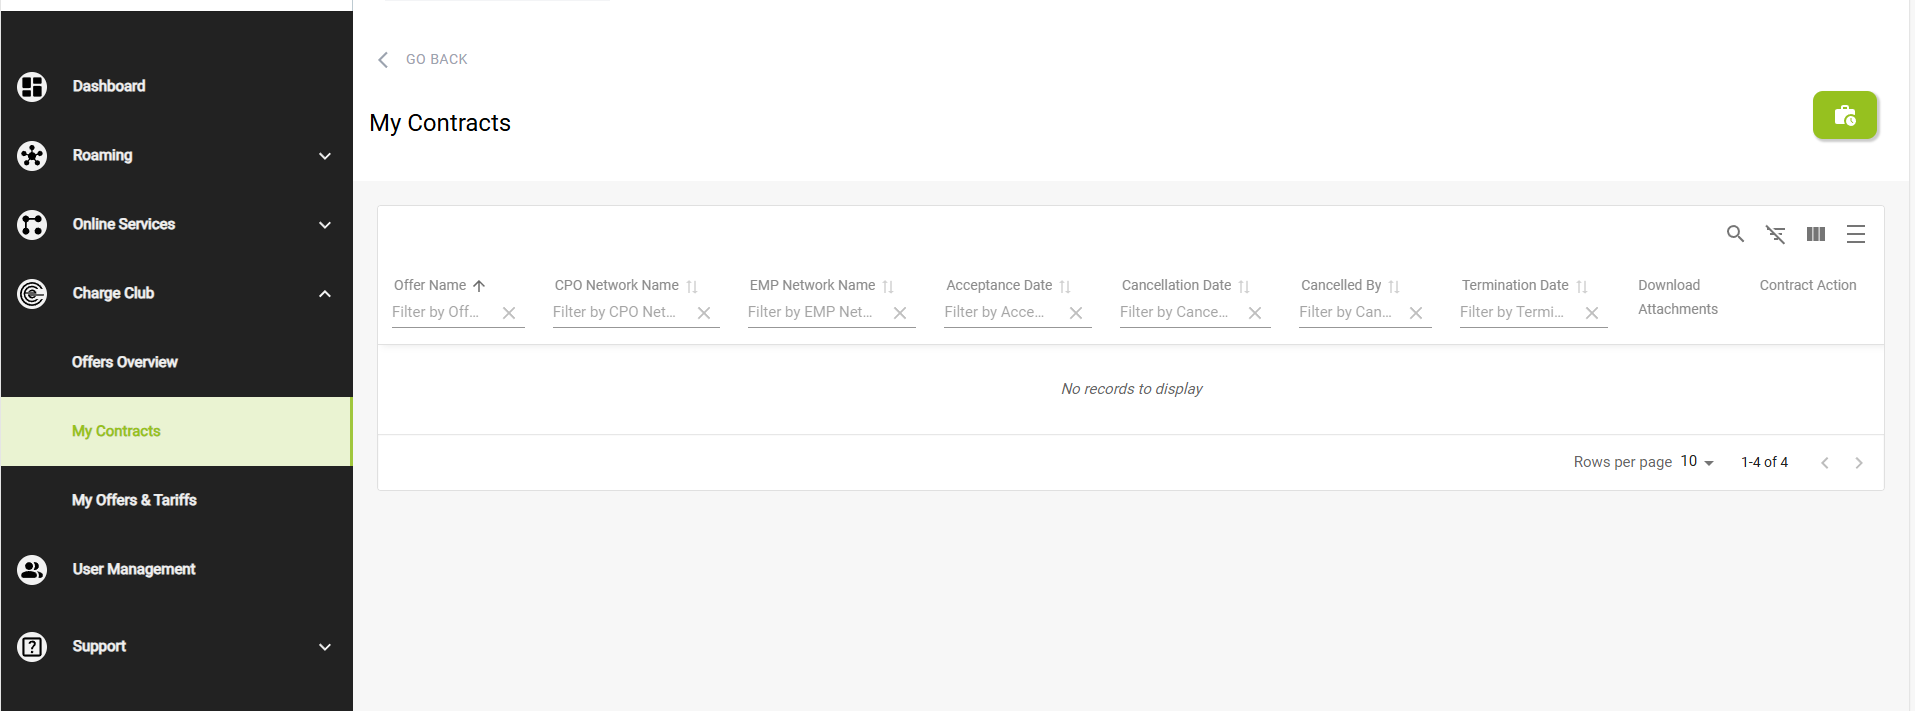
Task: Click the GO BACK link
Action: pos(437,59)
